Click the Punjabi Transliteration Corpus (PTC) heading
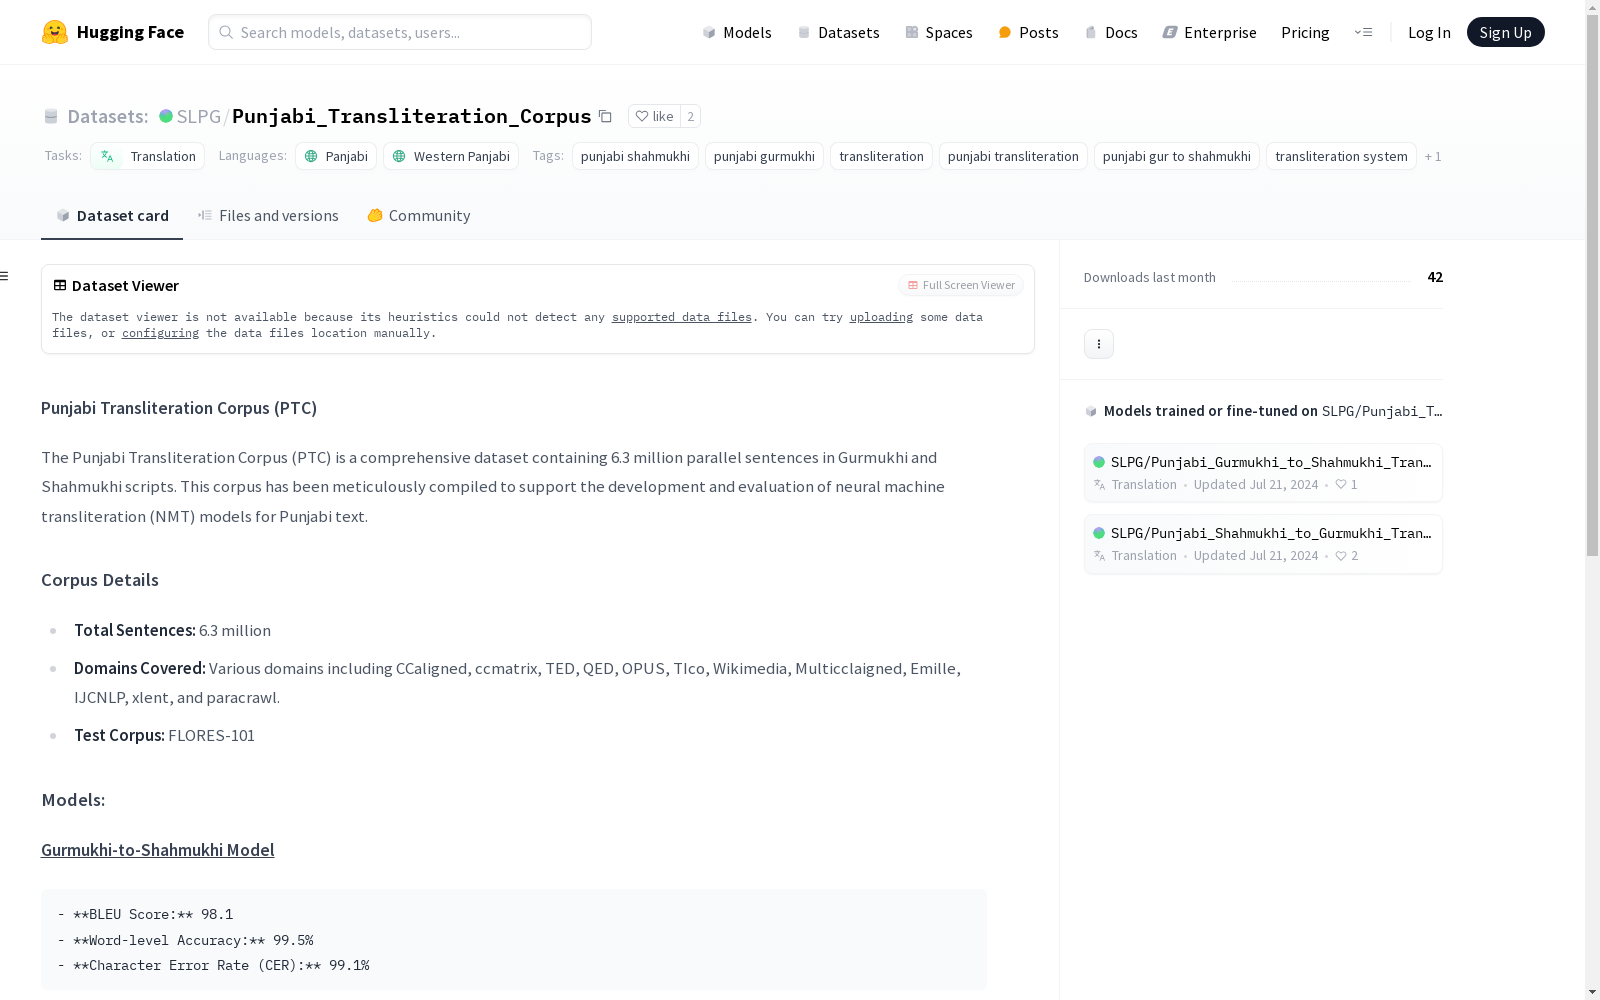 179,408
